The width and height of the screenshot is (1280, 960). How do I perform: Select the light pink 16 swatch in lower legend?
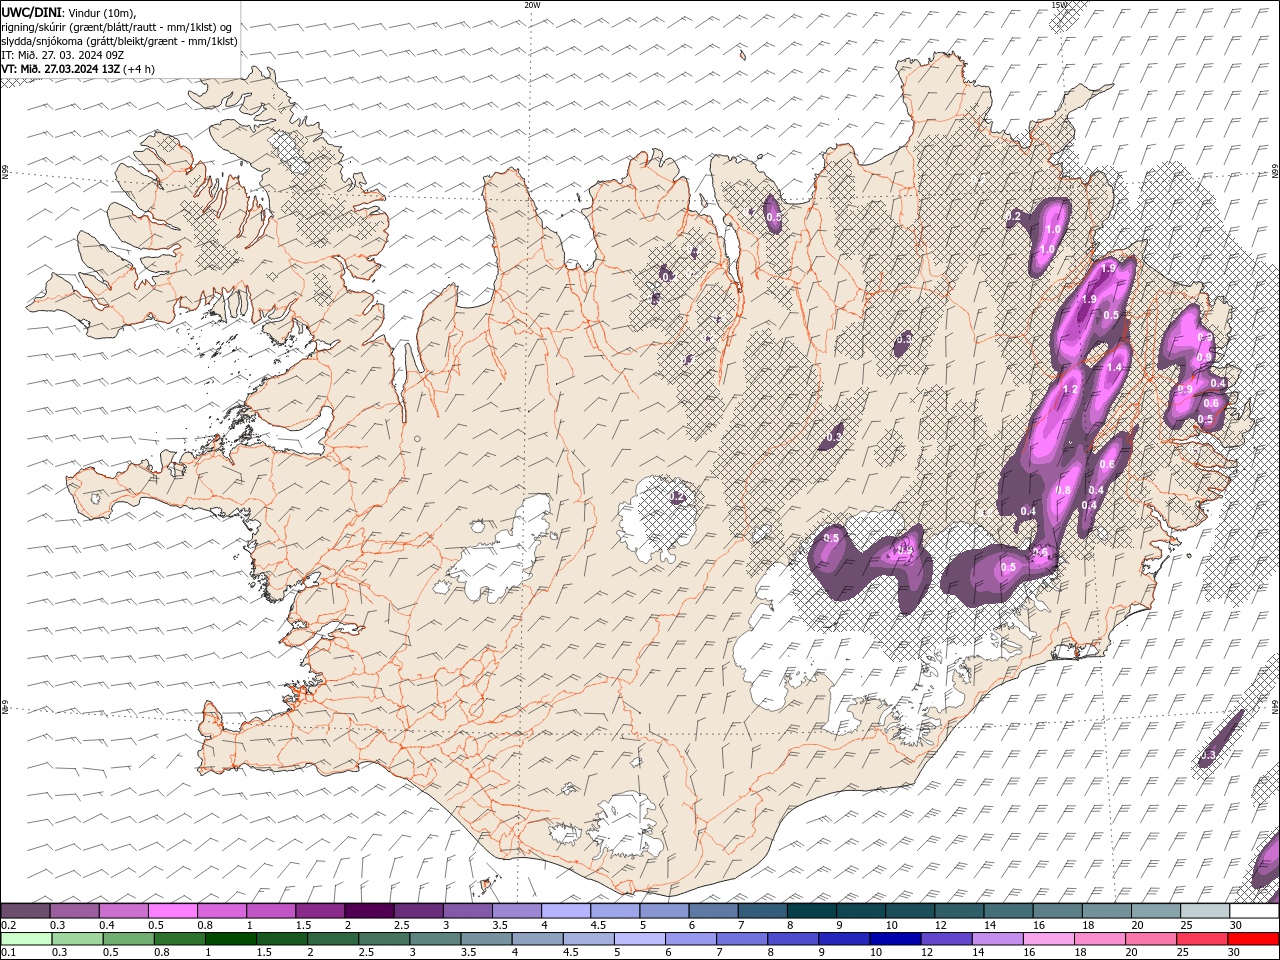(1049, 939)
